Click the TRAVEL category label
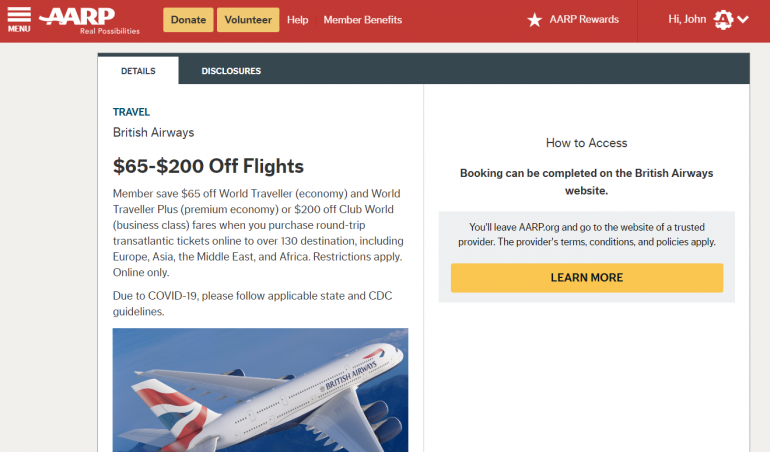 click(x=131, y=113)
